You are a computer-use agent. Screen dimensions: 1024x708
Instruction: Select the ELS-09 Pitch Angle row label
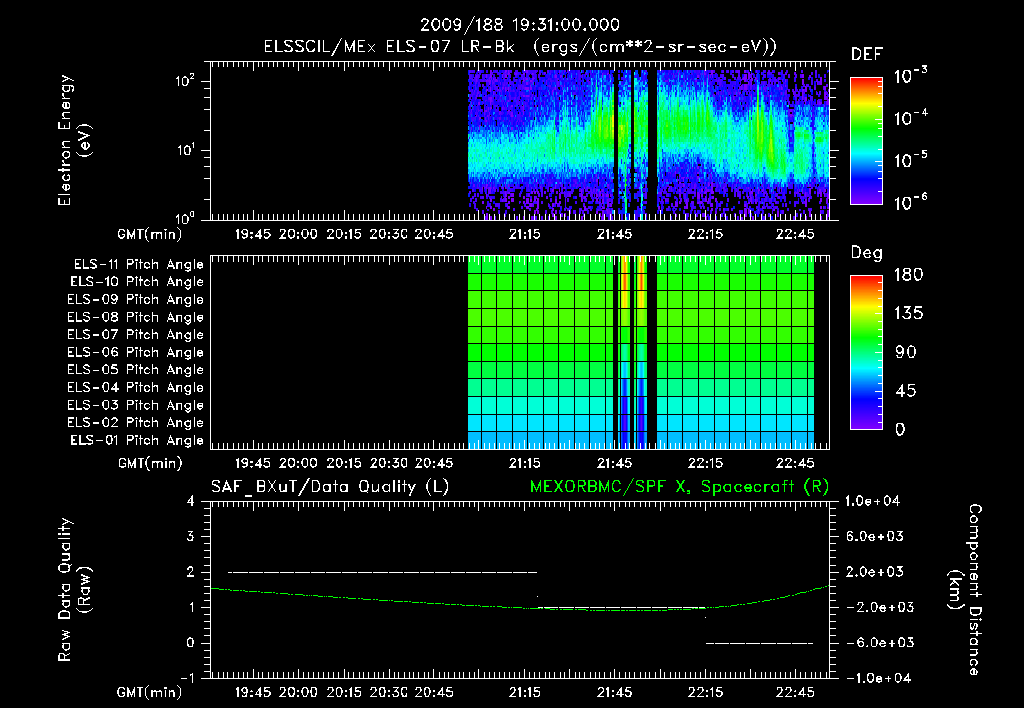135,300
